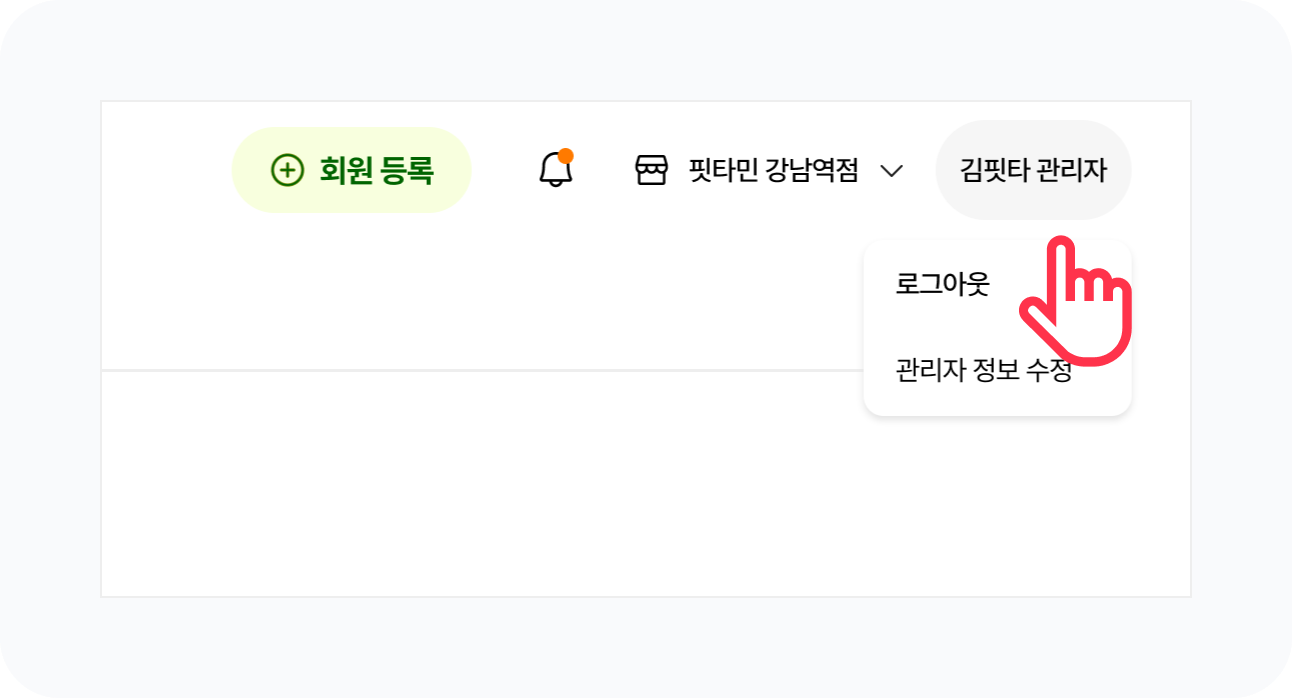This screenshot has height=698, width=1292.
Task: Click the orange notification badge dot
Action: [x=566, y=156]
